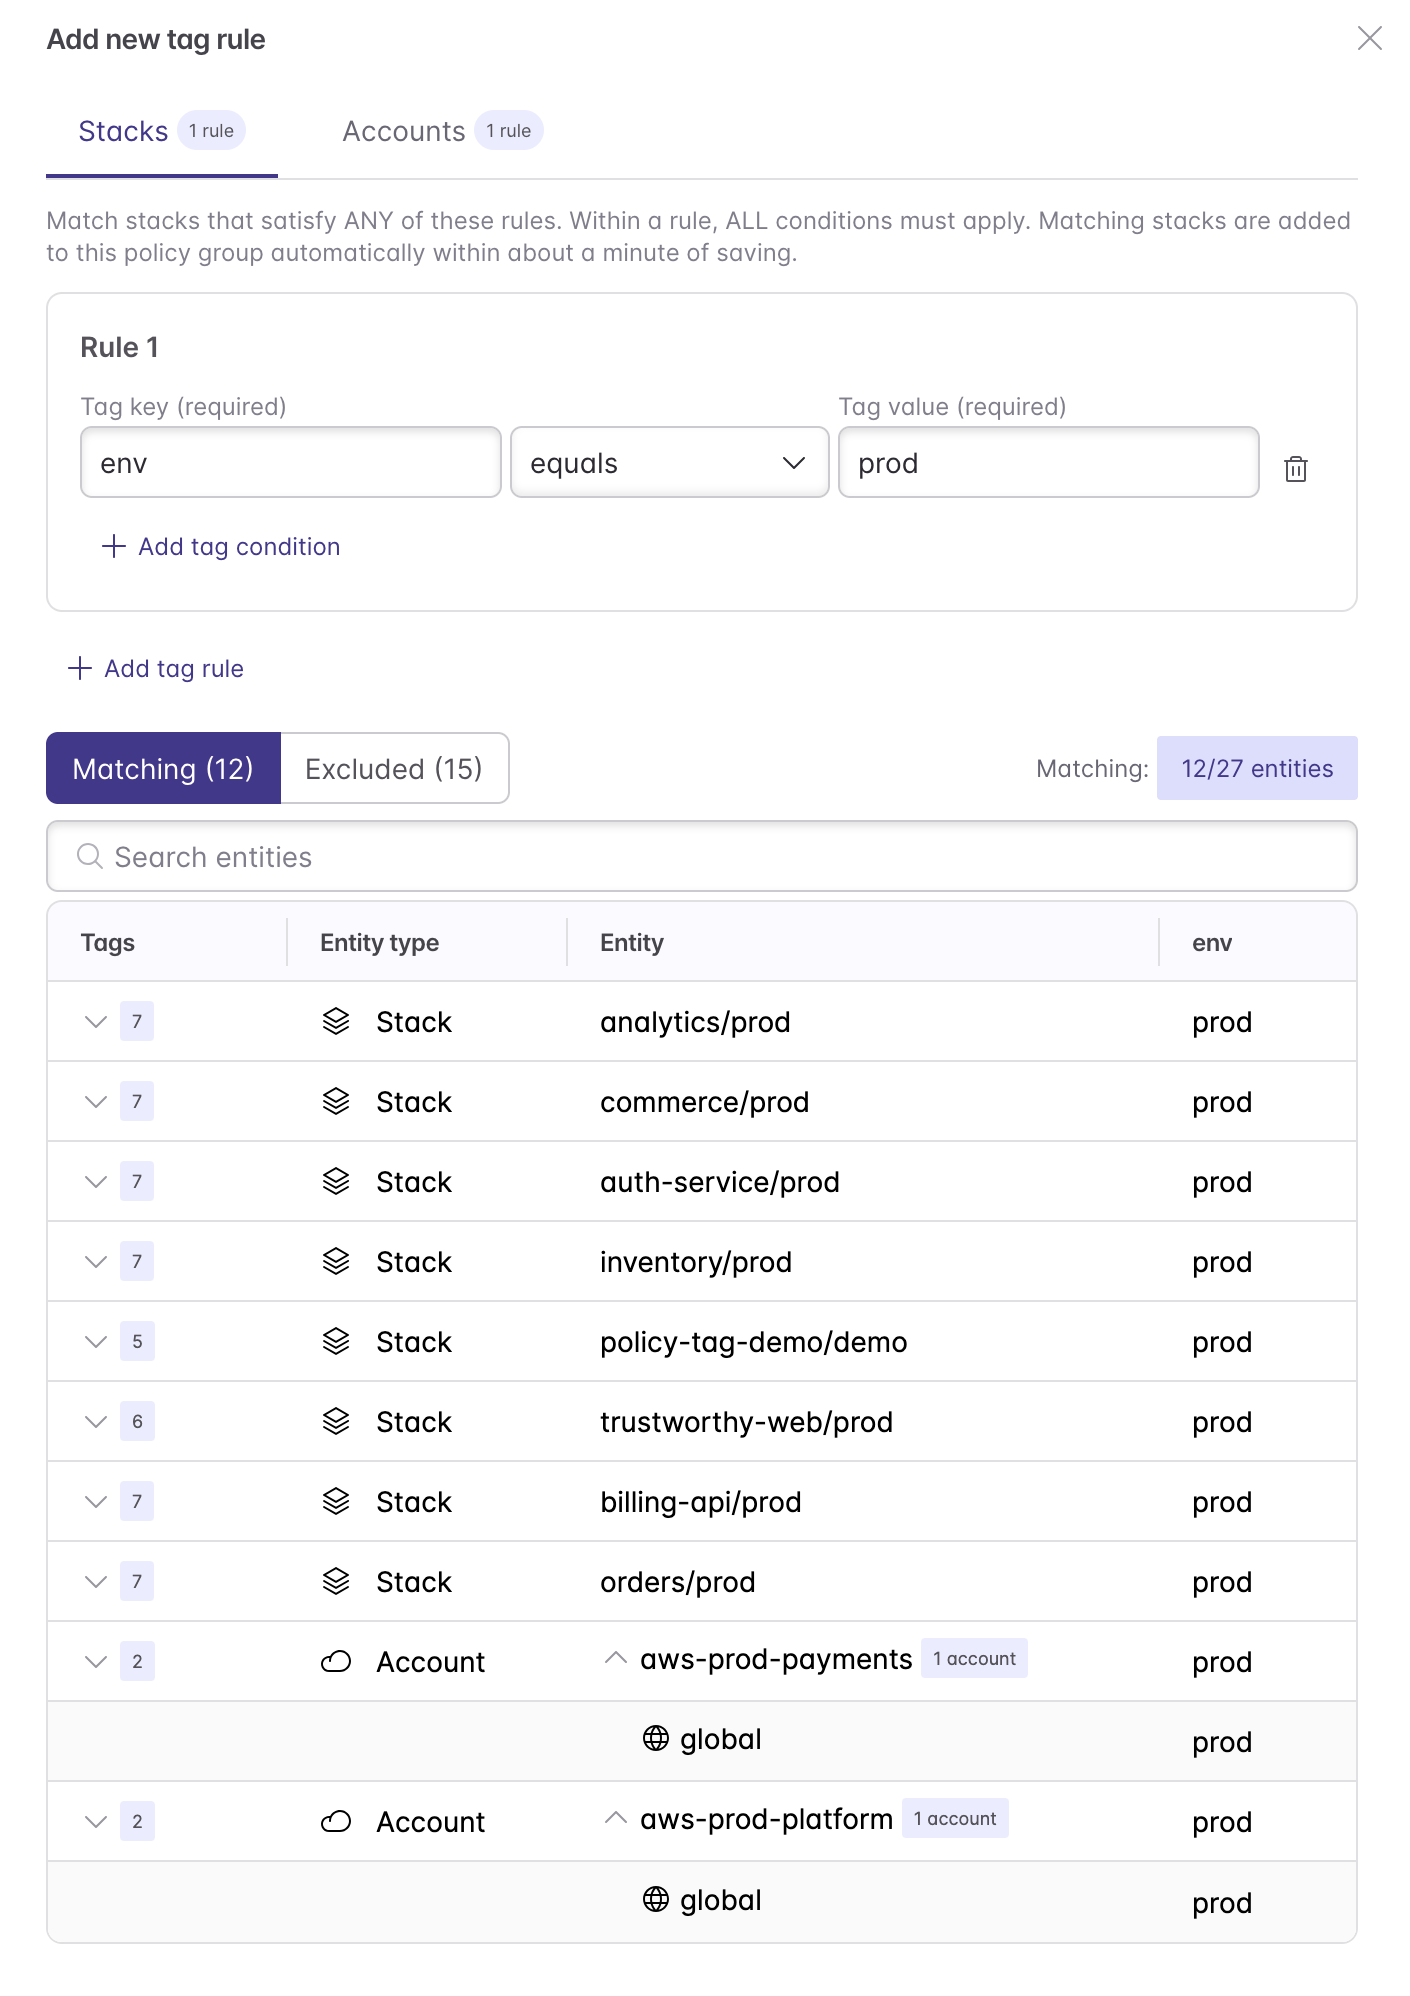Focus the Search entities field

point(702,856)
